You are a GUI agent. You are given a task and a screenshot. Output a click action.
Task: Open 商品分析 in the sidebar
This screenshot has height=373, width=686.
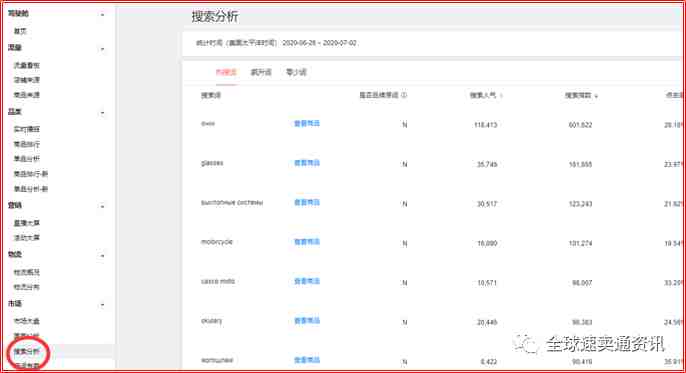pyautogui.click(x=27, y=159)
